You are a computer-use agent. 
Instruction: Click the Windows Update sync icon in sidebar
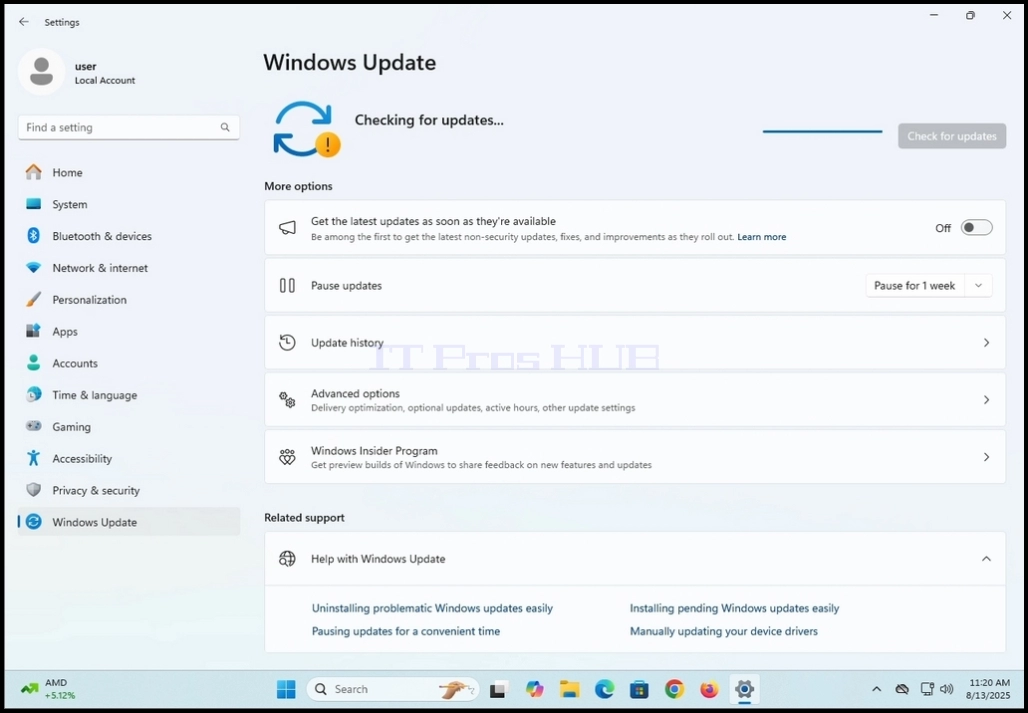33,522
